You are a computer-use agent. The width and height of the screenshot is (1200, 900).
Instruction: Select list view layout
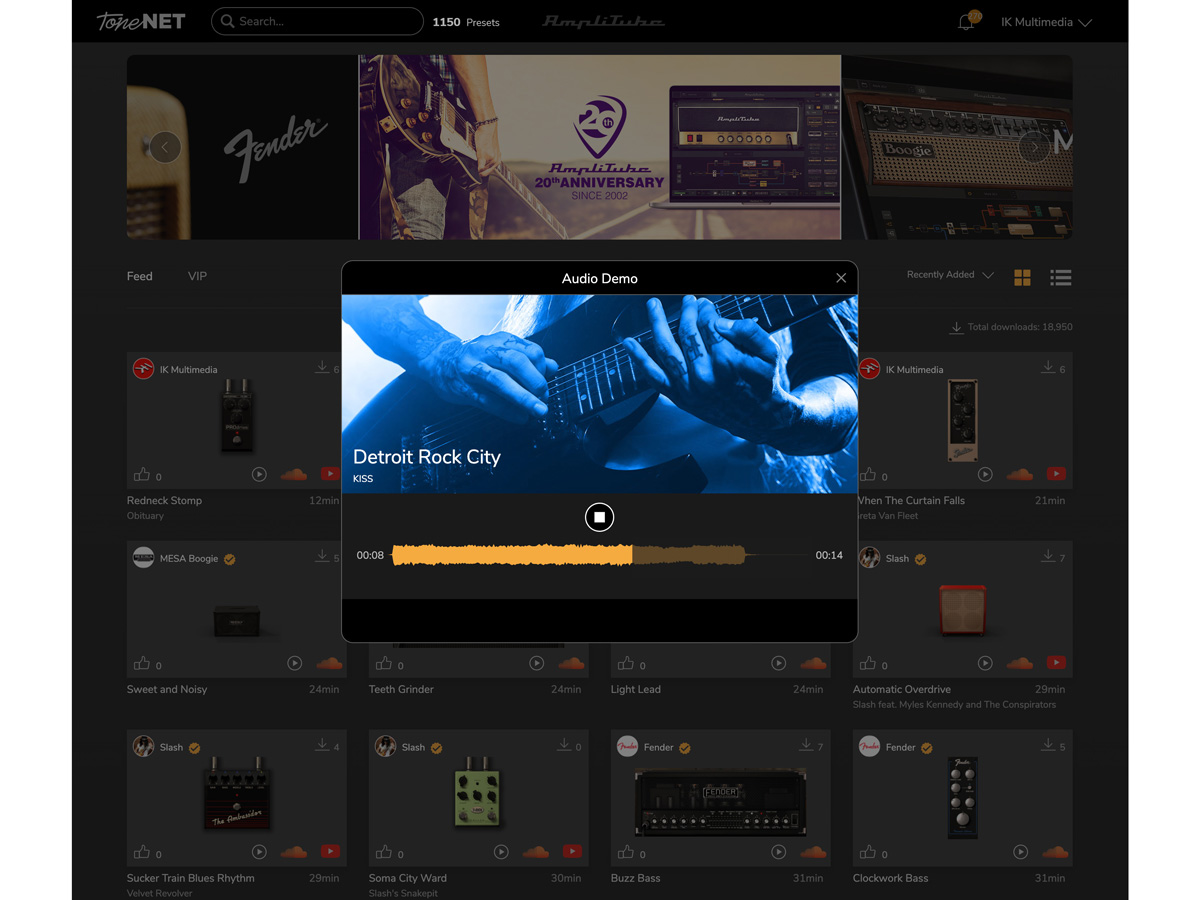pyautogui.click(x=1061, y=277)
